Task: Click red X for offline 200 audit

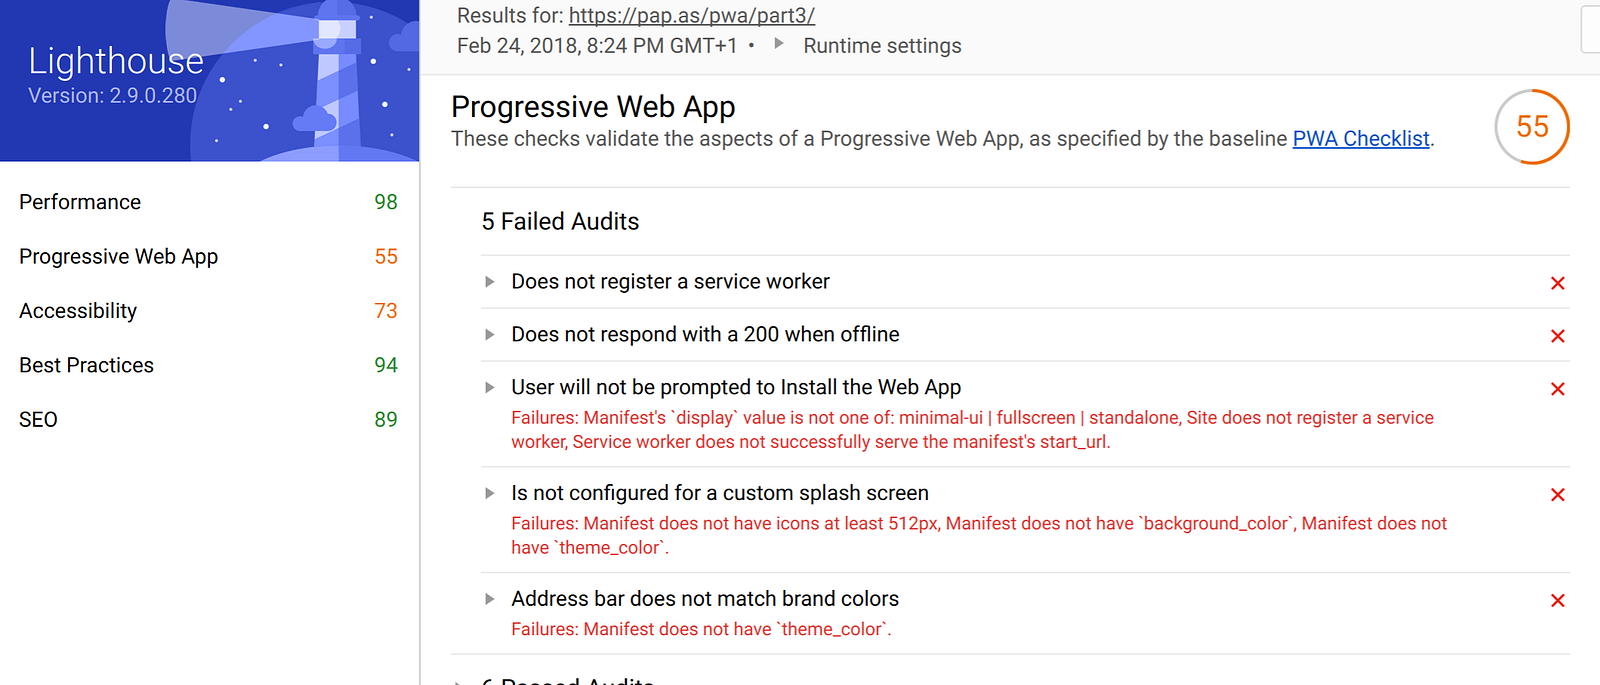Action: click(x=1557, y=336)
